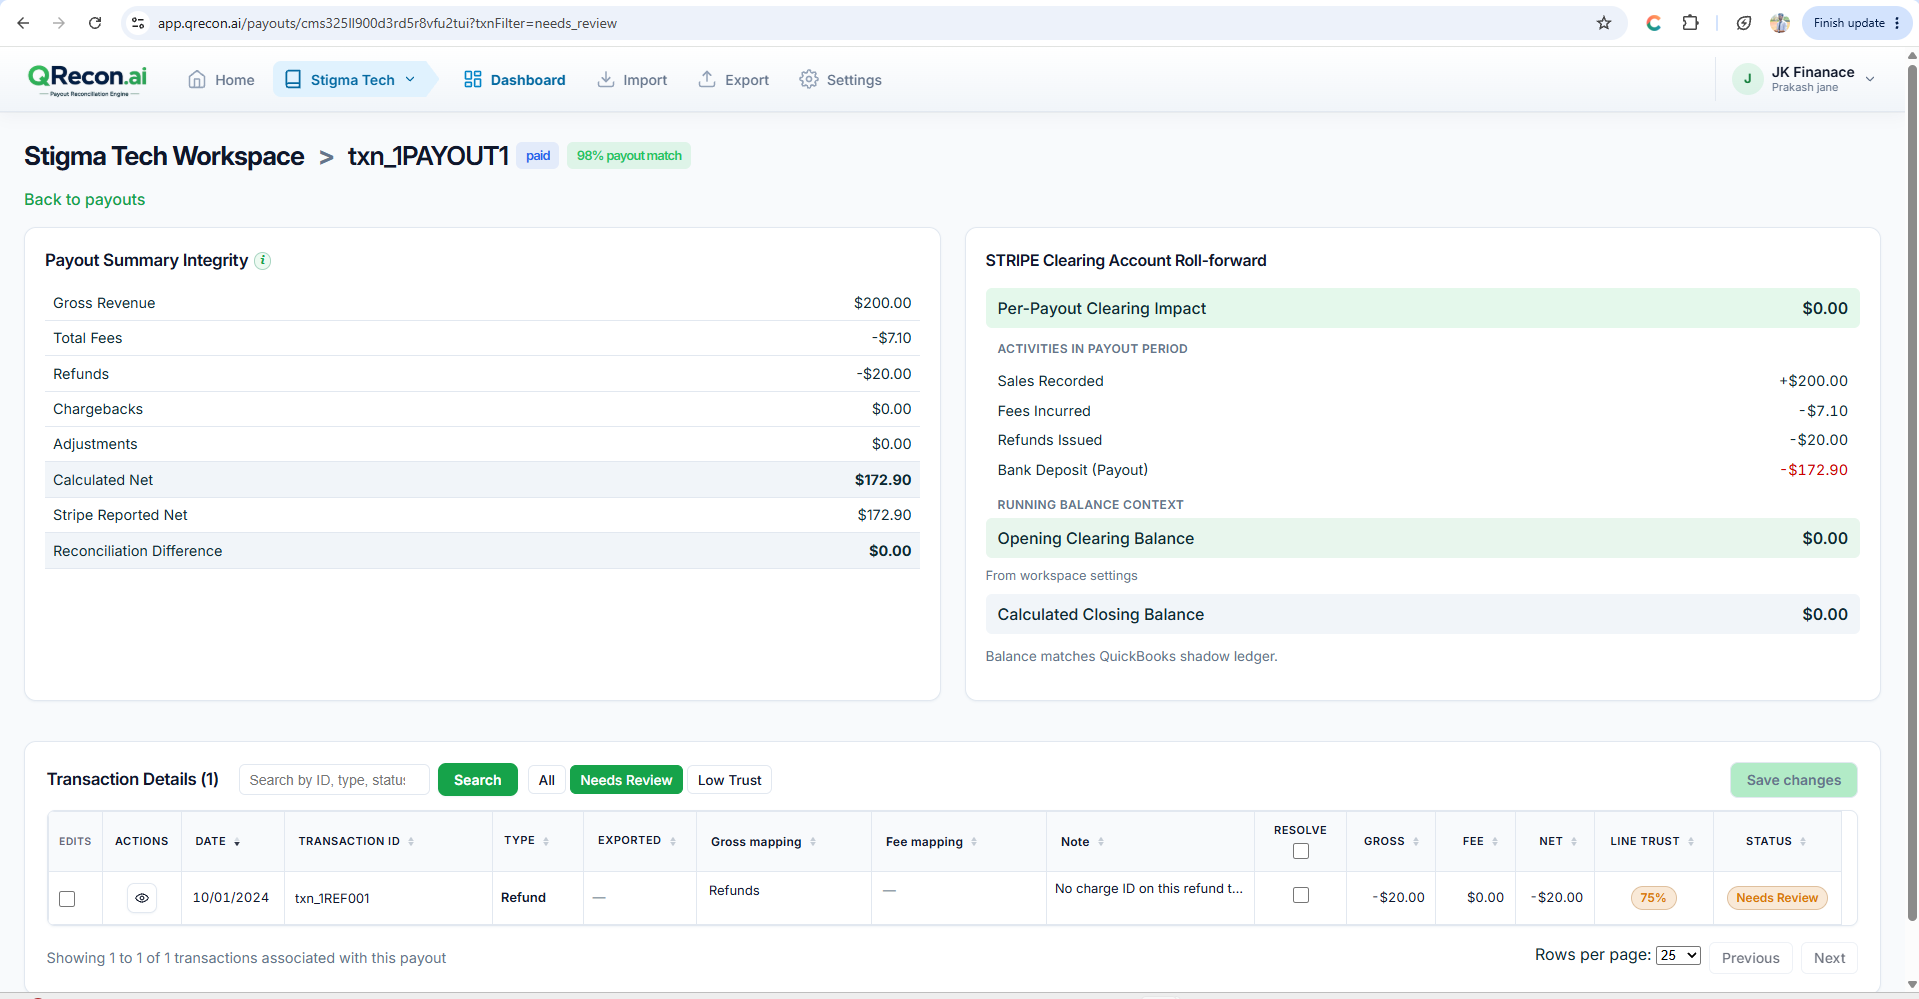Click the paid status badge
This screenshot has width=1919, height=999.
click(x=538, y=156)
